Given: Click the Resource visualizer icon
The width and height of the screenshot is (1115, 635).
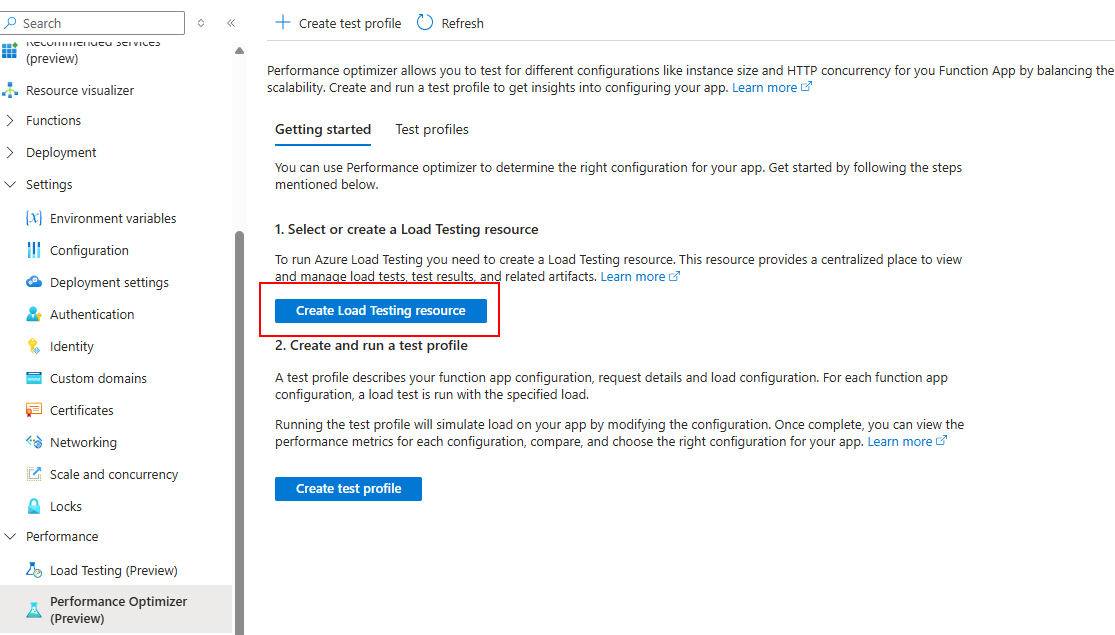Looking at the screenshot, I should (x=10, y=90).
